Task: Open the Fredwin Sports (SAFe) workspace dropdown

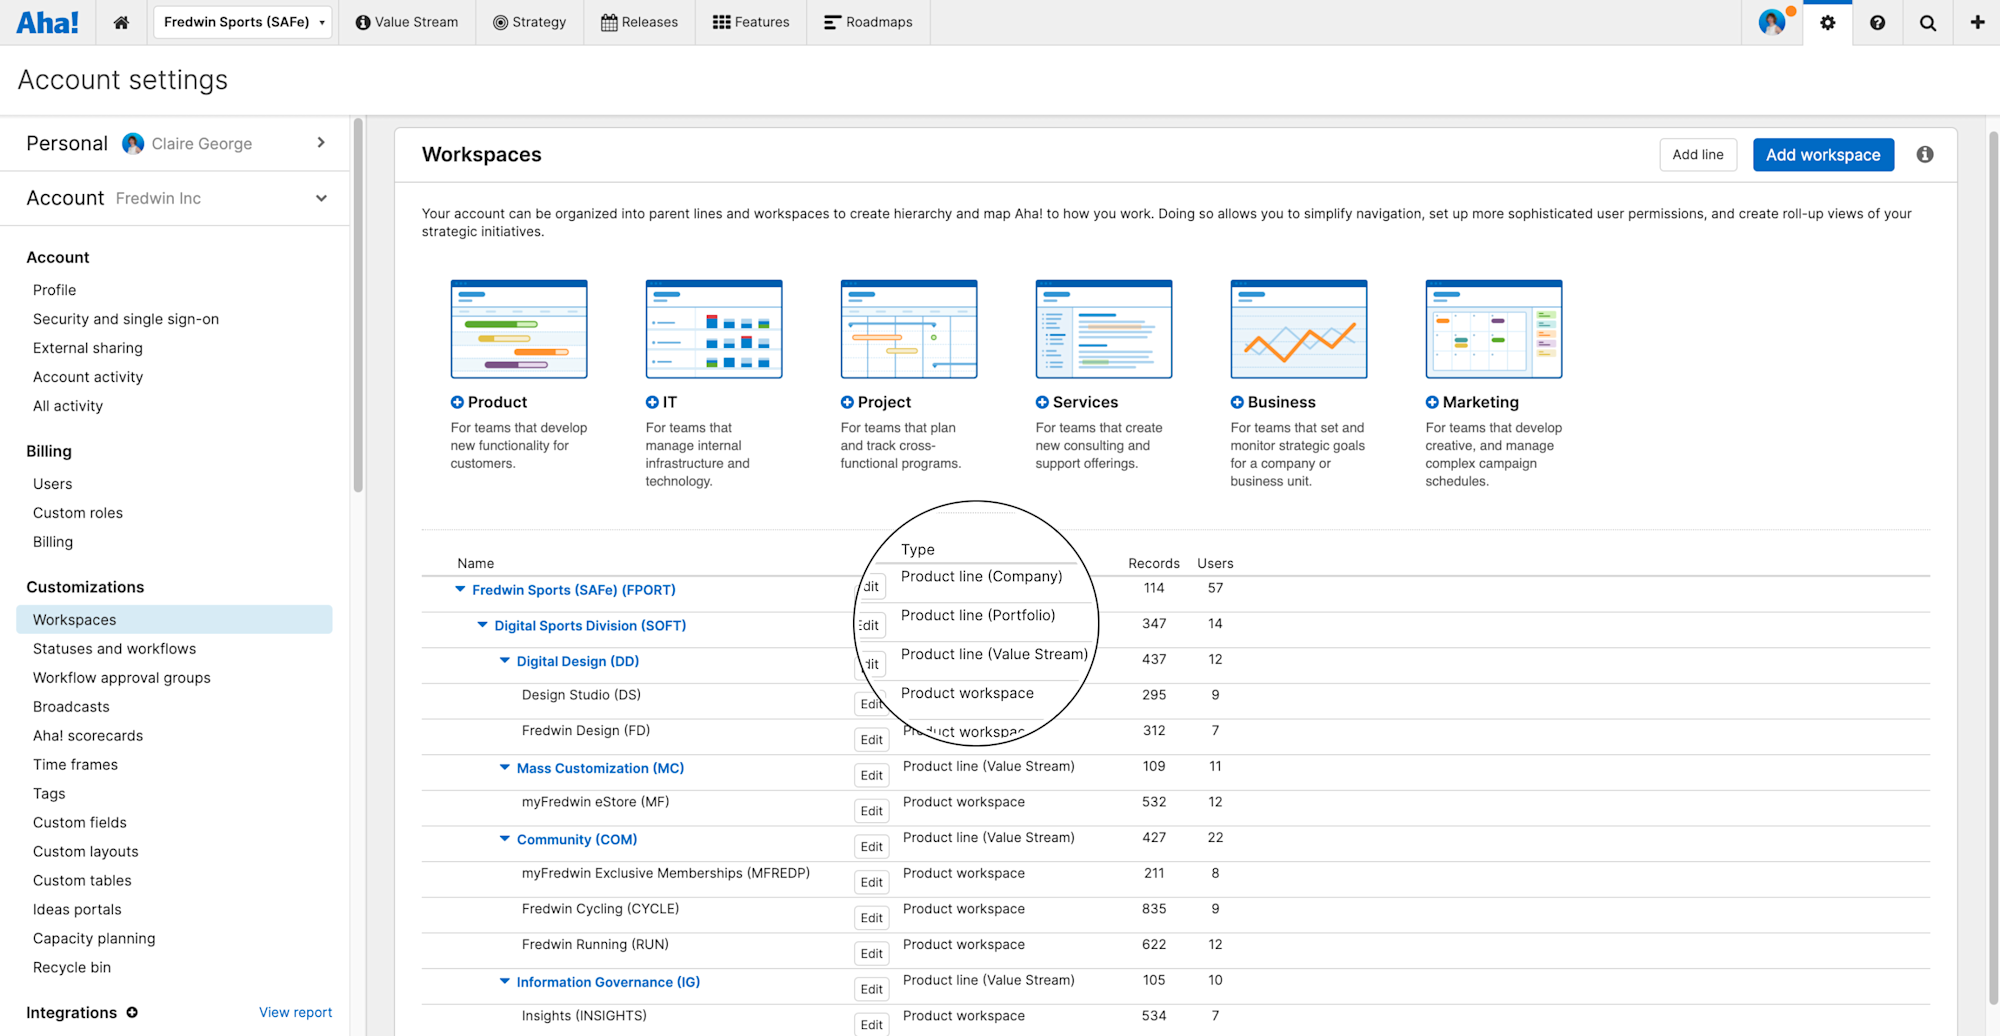Action: pos(243,22)
